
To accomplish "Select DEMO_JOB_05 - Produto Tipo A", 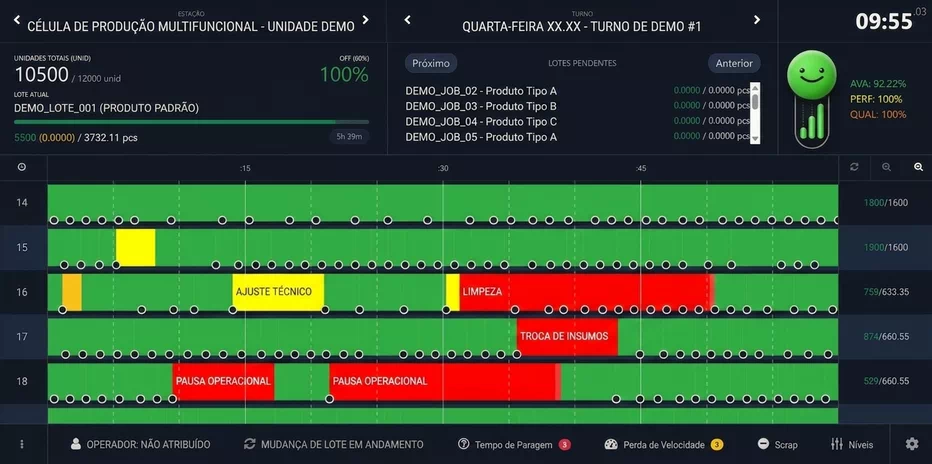I will pos(481,137).
